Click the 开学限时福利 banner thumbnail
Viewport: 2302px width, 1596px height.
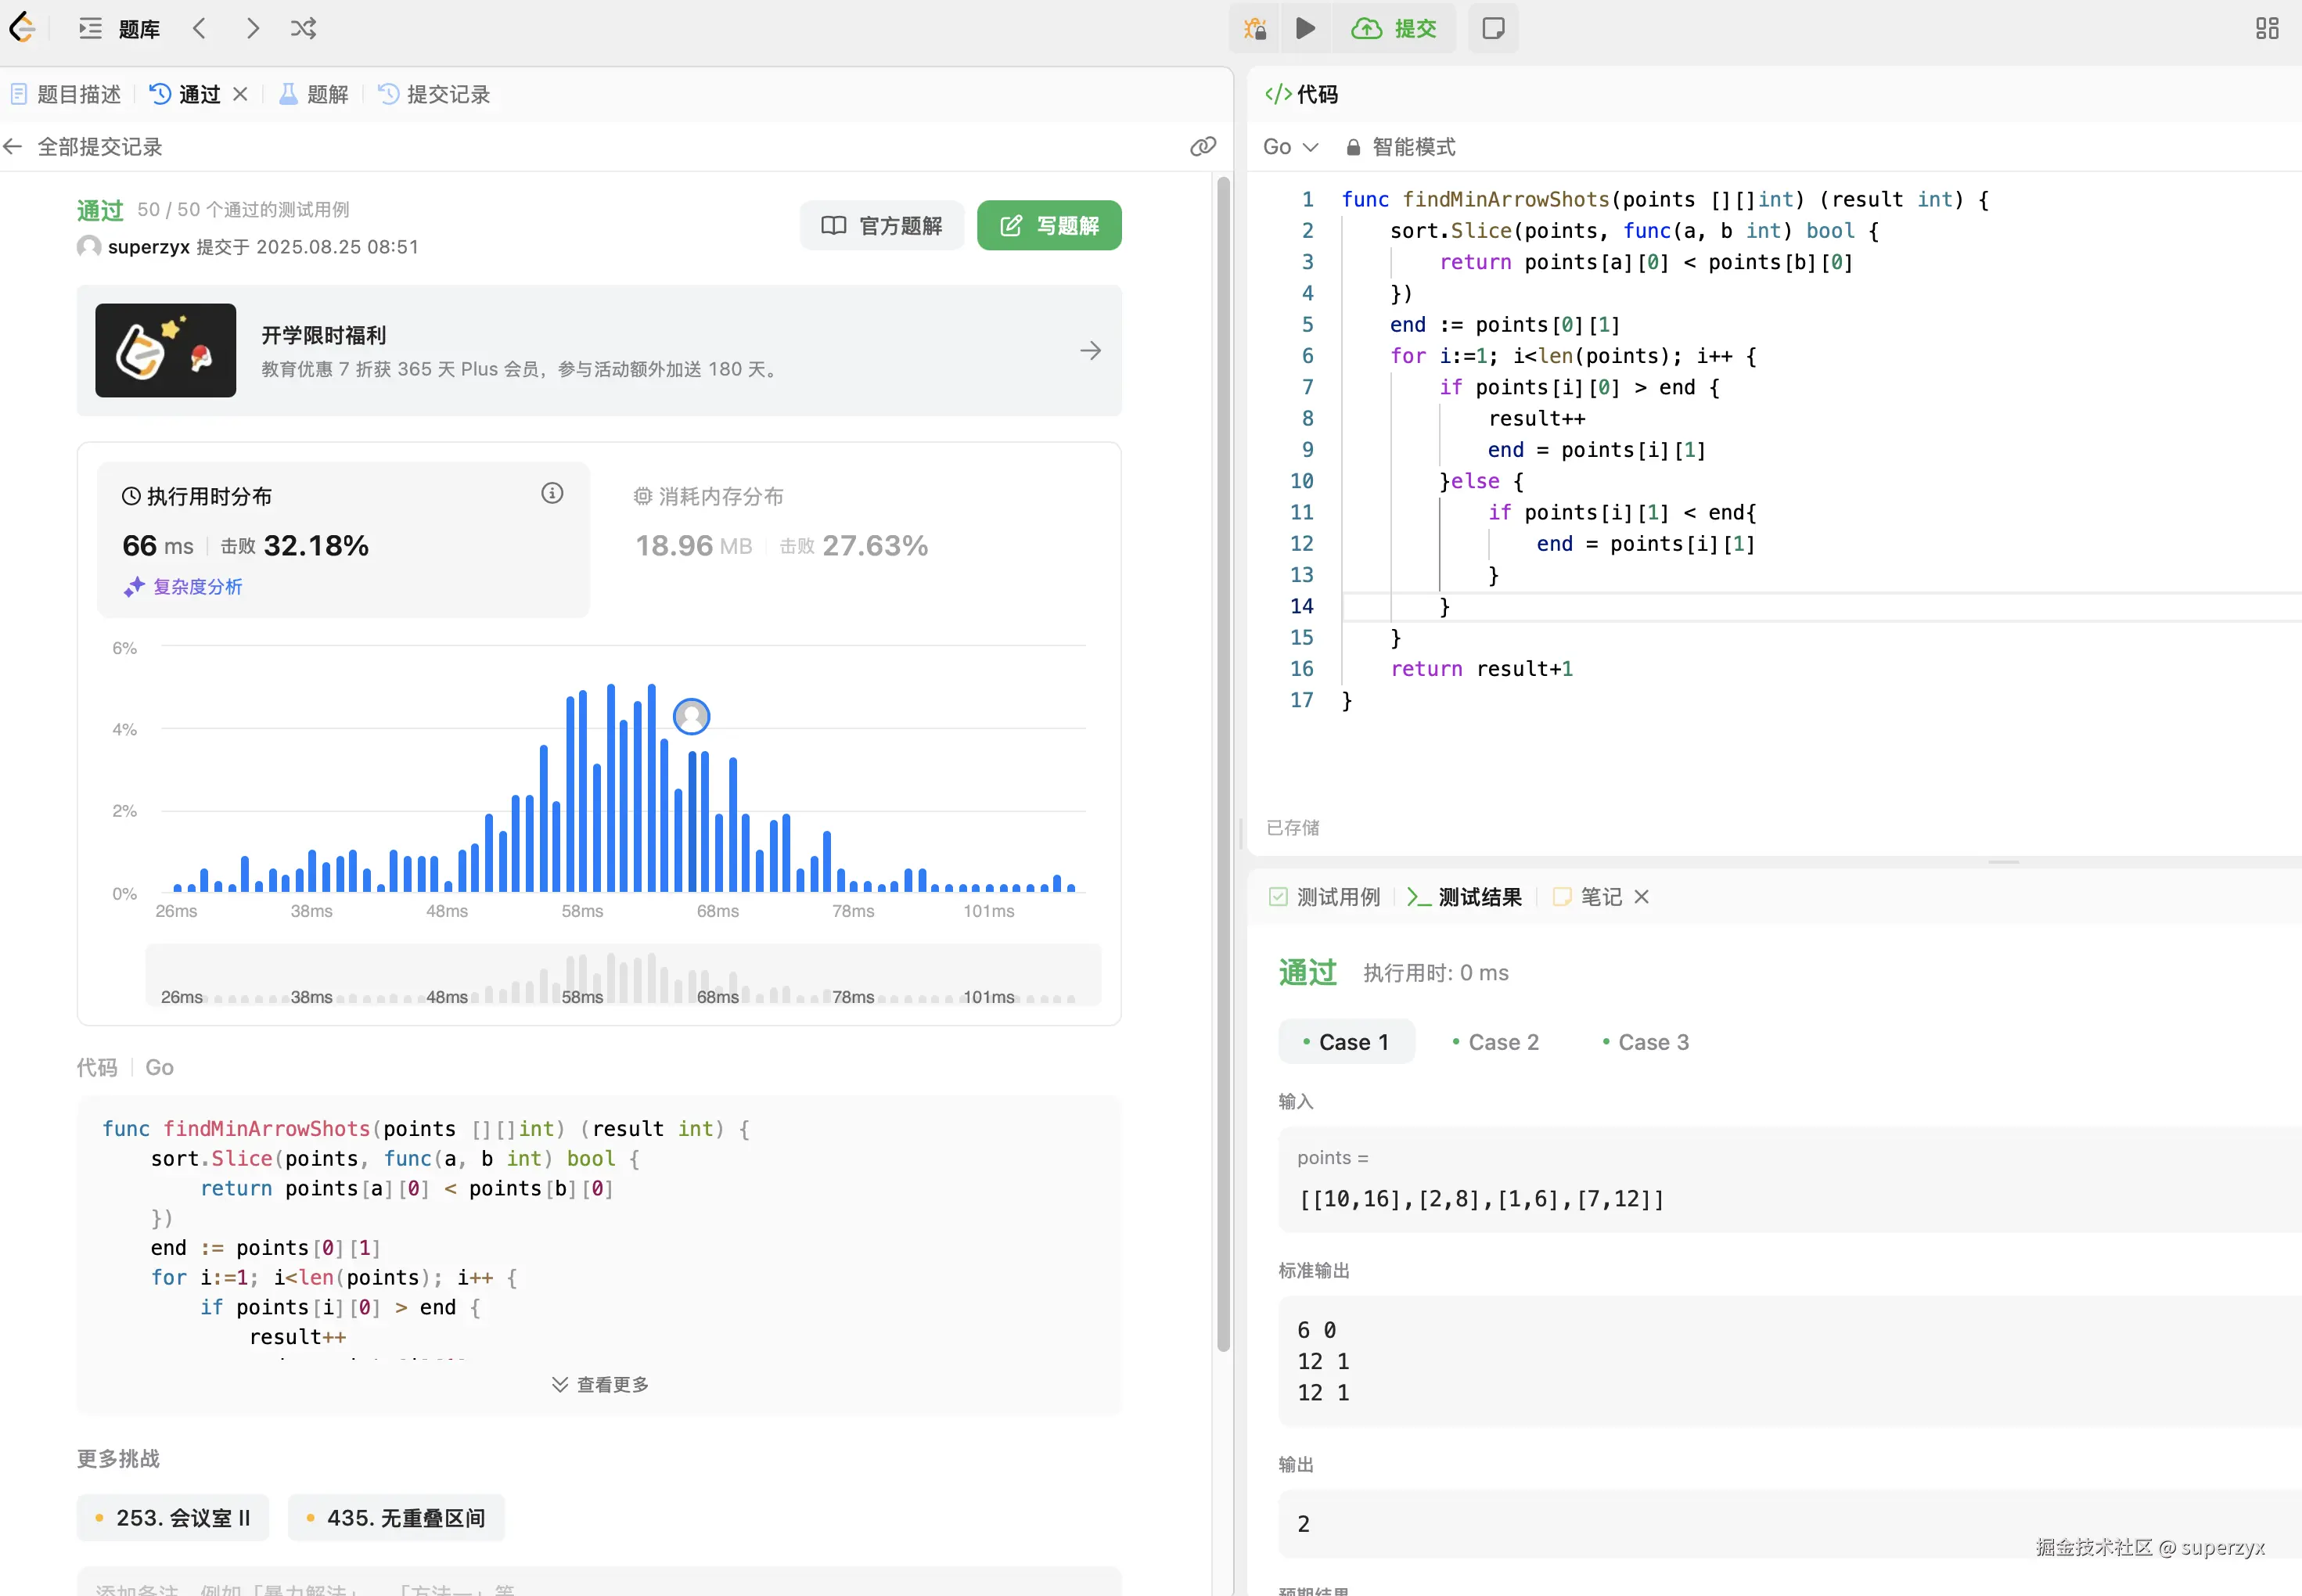coord(166,351)
